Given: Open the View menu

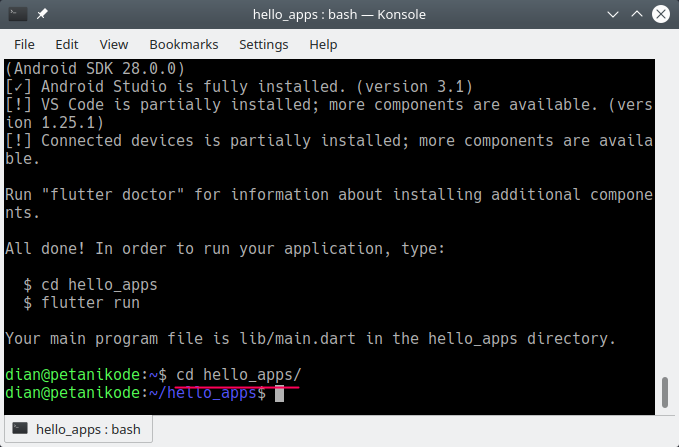Looking at the screenshot, I should [x=114, y=44].
